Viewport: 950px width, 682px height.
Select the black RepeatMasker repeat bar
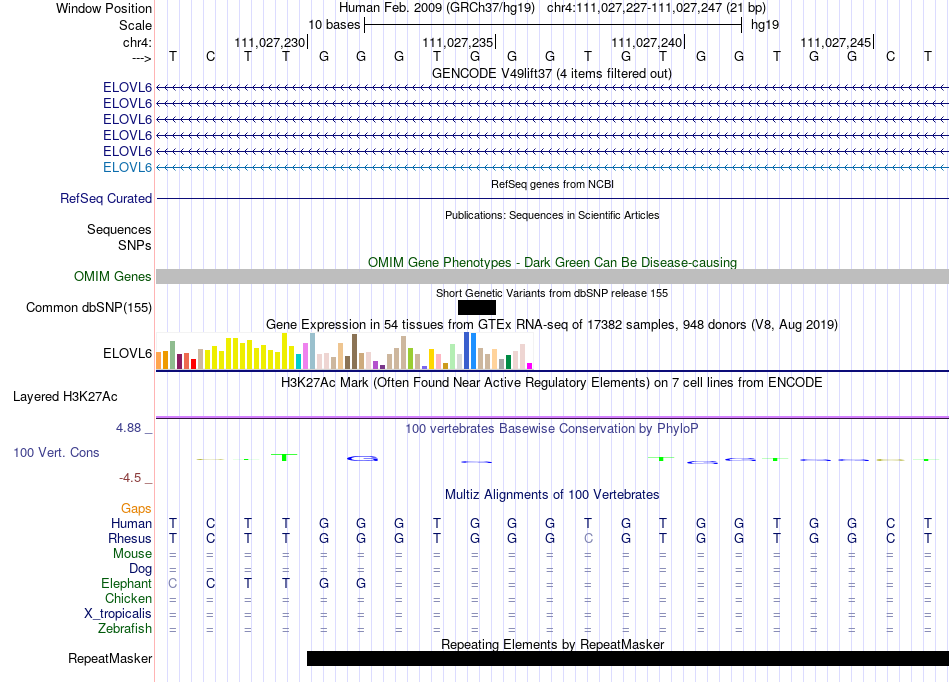pos(628,658)
